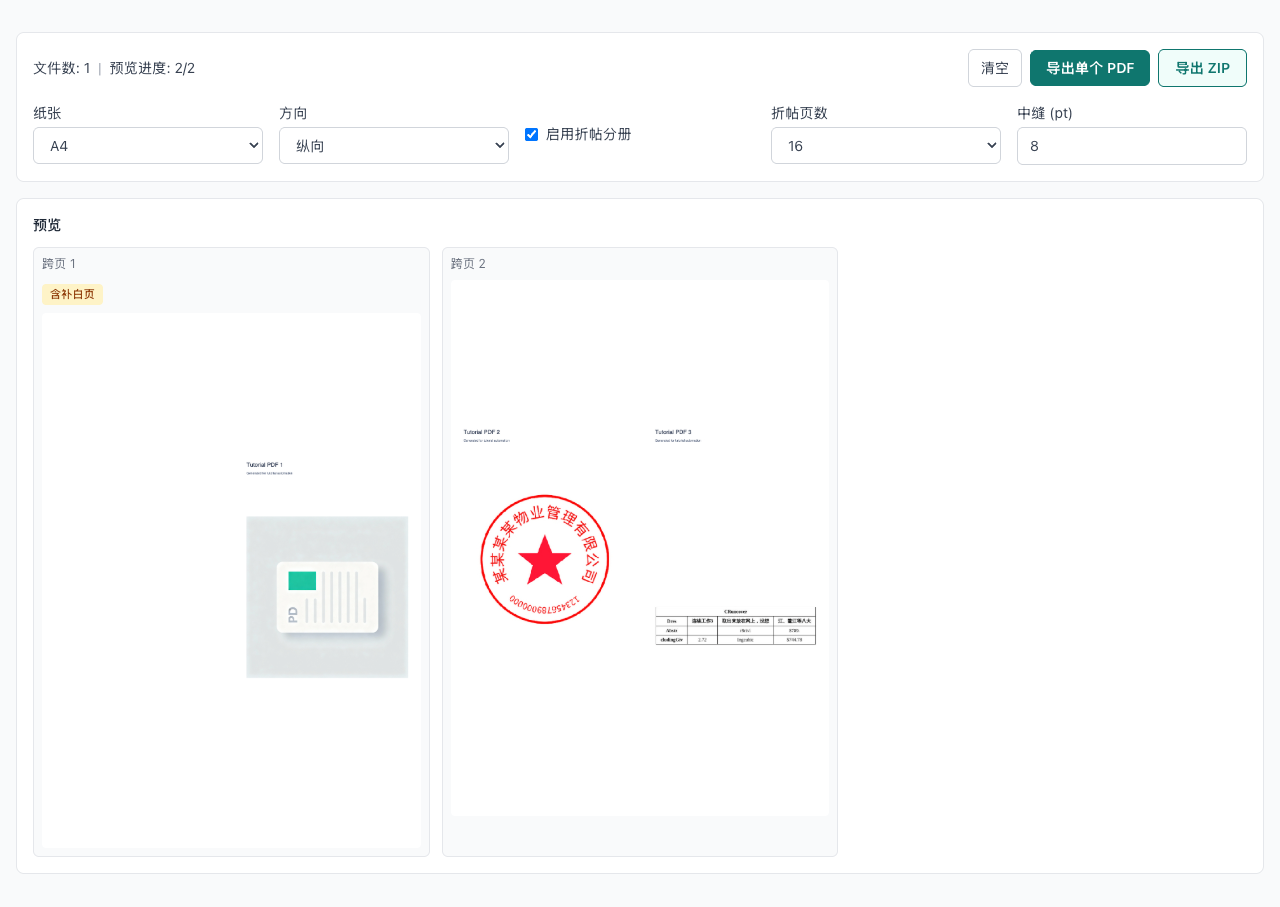Click the 启用折帖分册 label text
The width and height of the screenshot is (1280, 907).
point(588,134)
